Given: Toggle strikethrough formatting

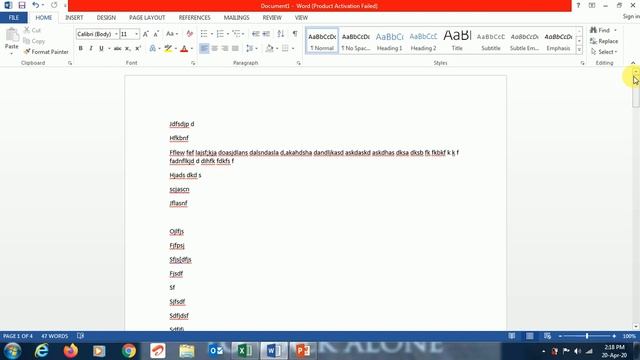Looking at the screenshot, I should (118, 49).
